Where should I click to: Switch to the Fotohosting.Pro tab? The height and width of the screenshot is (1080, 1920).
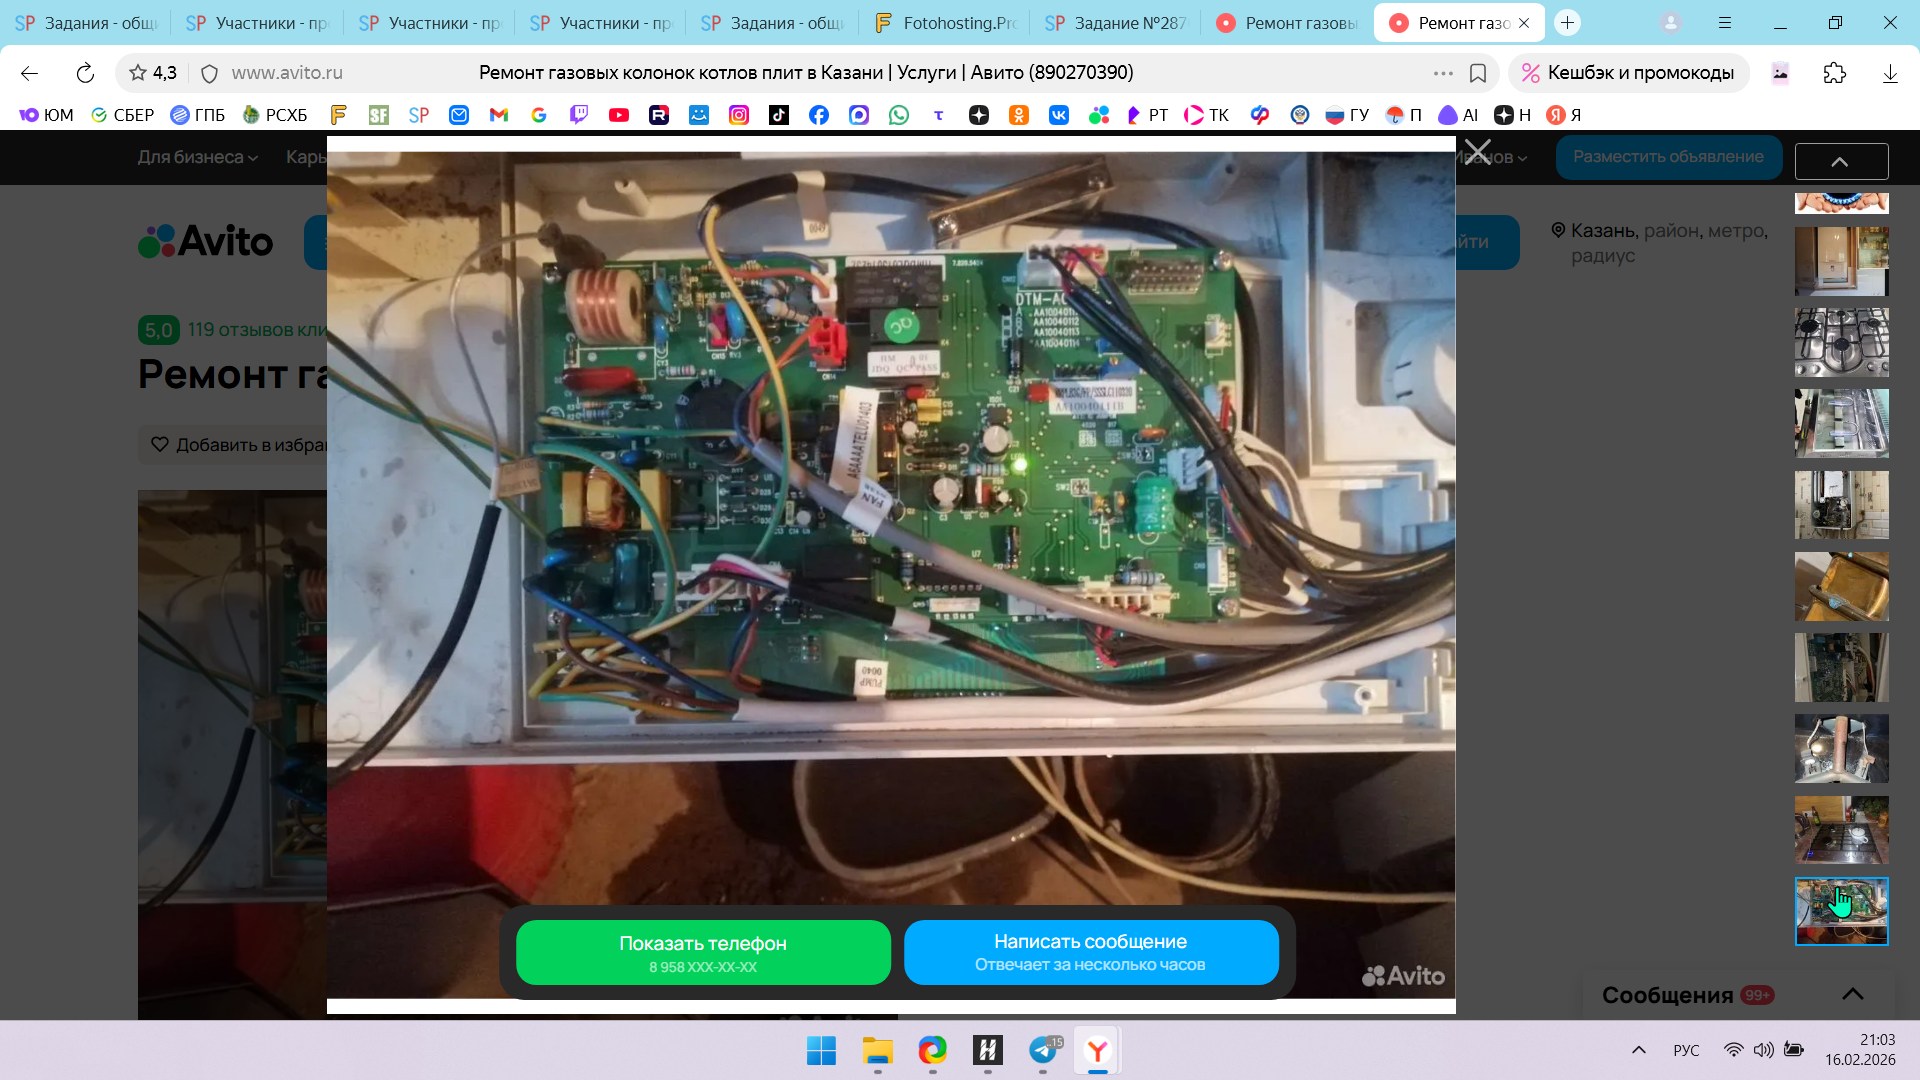coord(945,22)
